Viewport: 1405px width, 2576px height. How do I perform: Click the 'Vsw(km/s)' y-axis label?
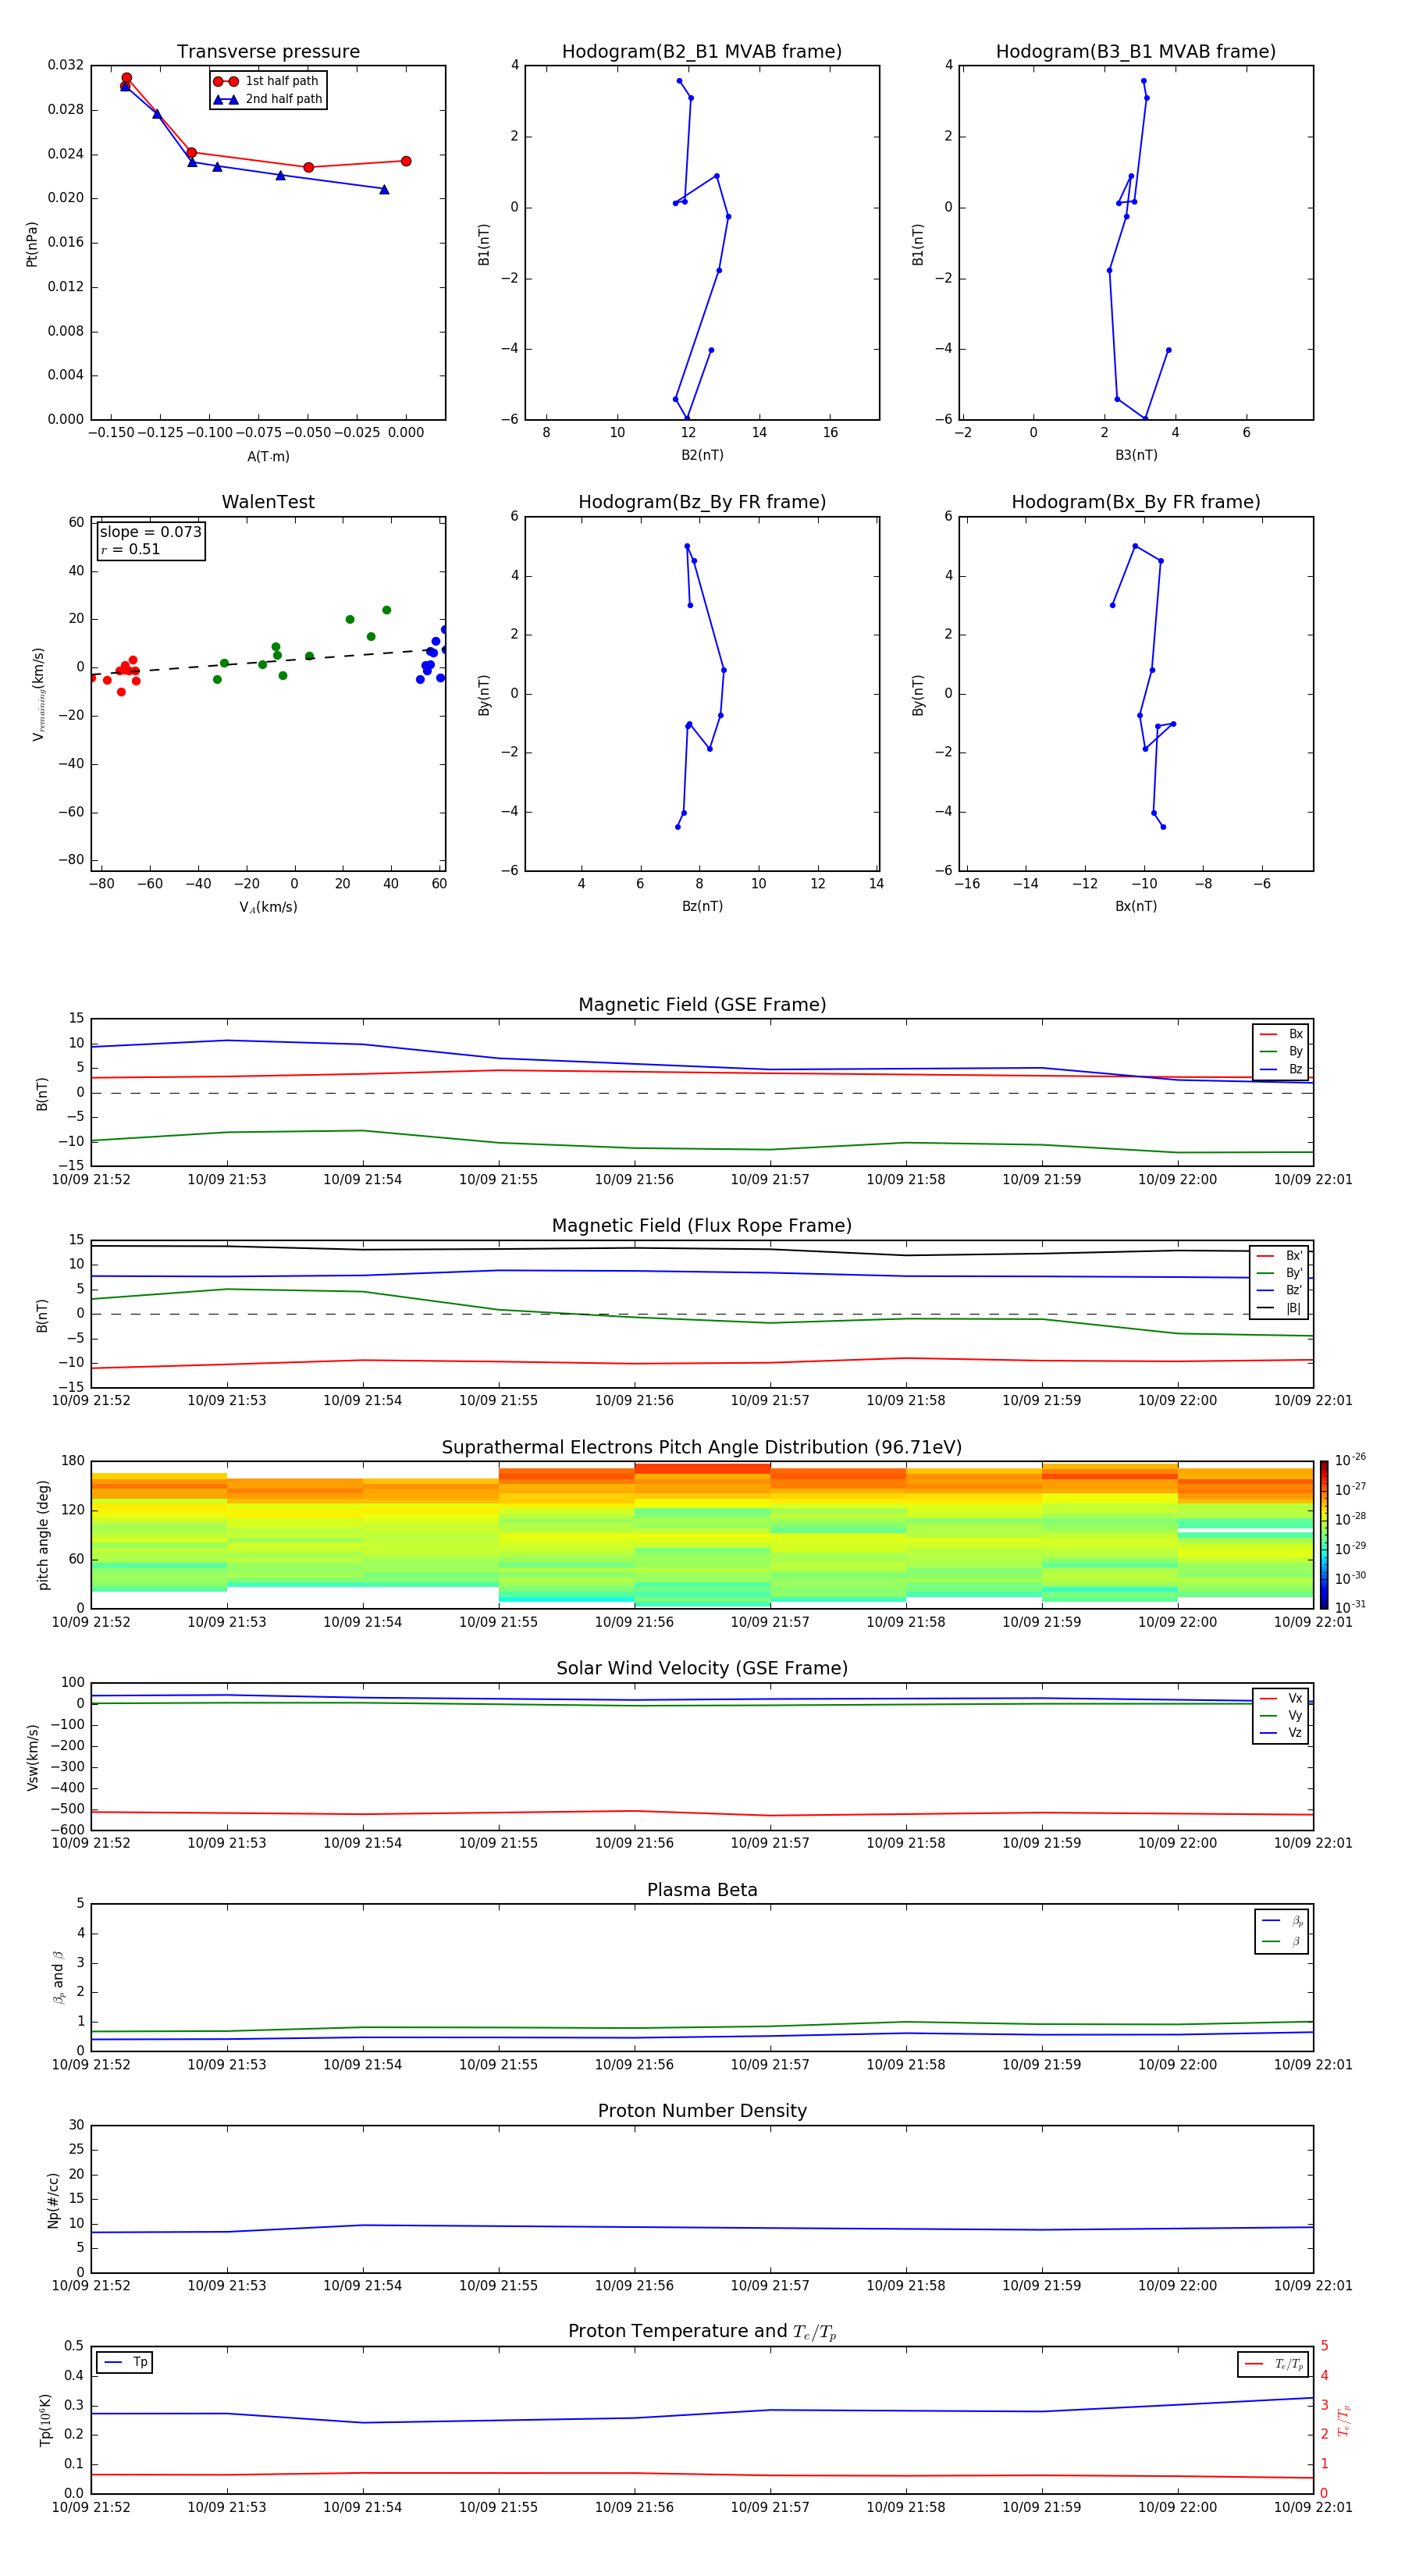33,1757
